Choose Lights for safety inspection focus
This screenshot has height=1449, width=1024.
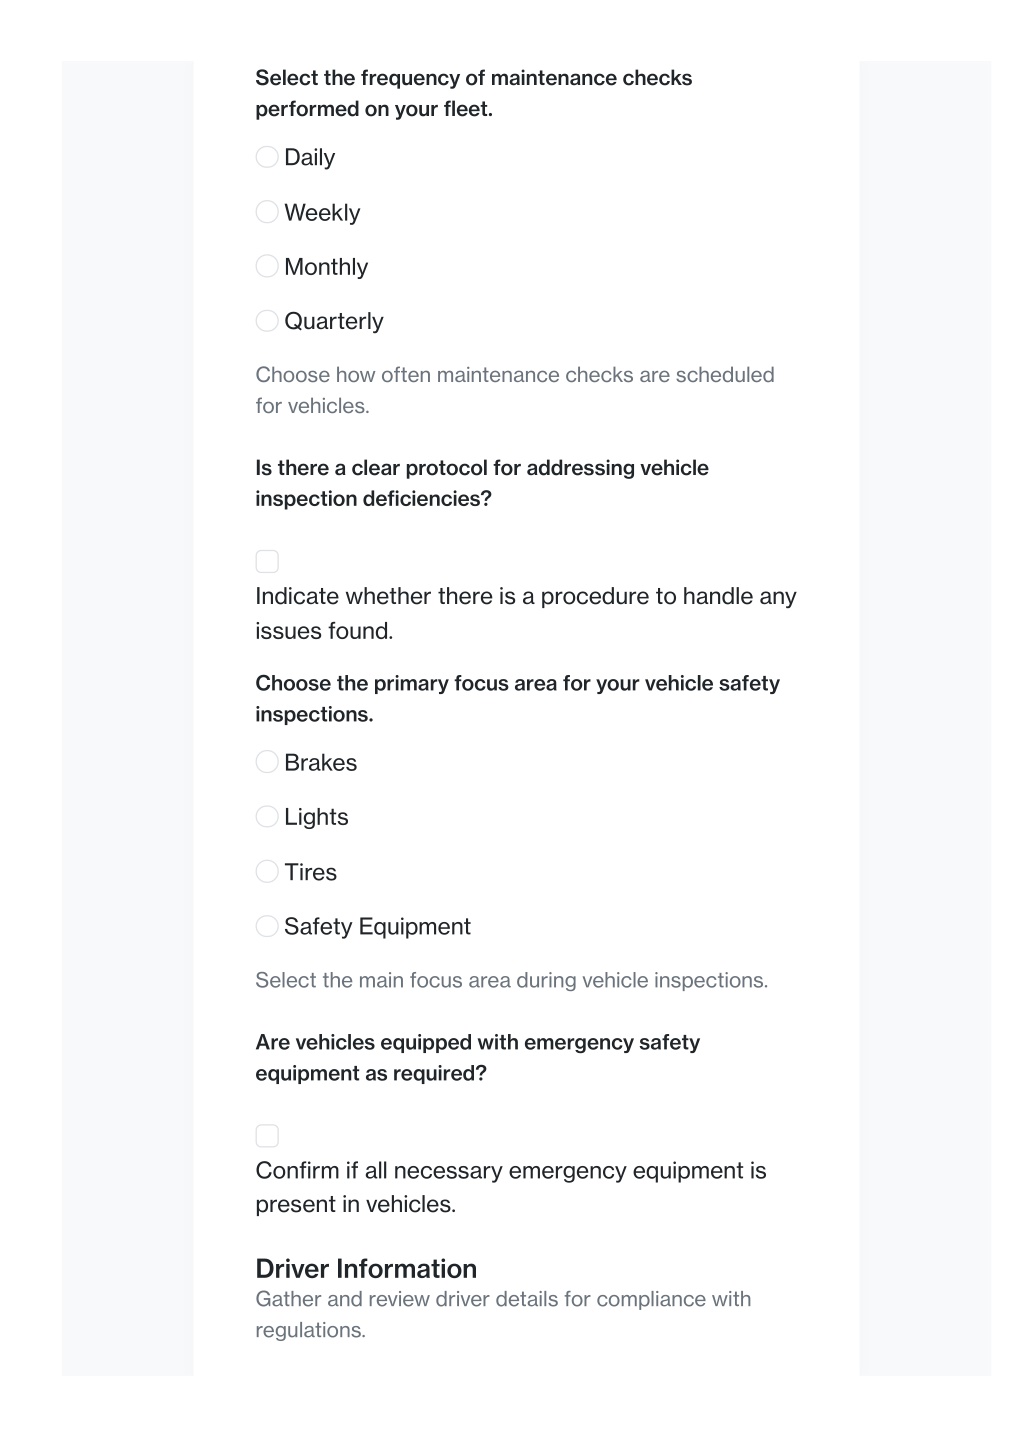tap(267, 817)
